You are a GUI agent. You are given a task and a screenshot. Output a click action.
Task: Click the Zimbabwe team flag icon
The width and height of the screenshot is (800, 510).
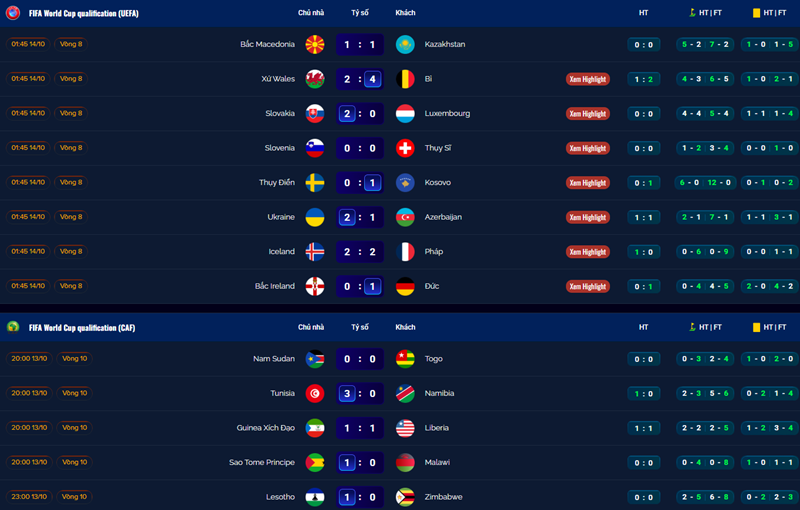(405, 497)
